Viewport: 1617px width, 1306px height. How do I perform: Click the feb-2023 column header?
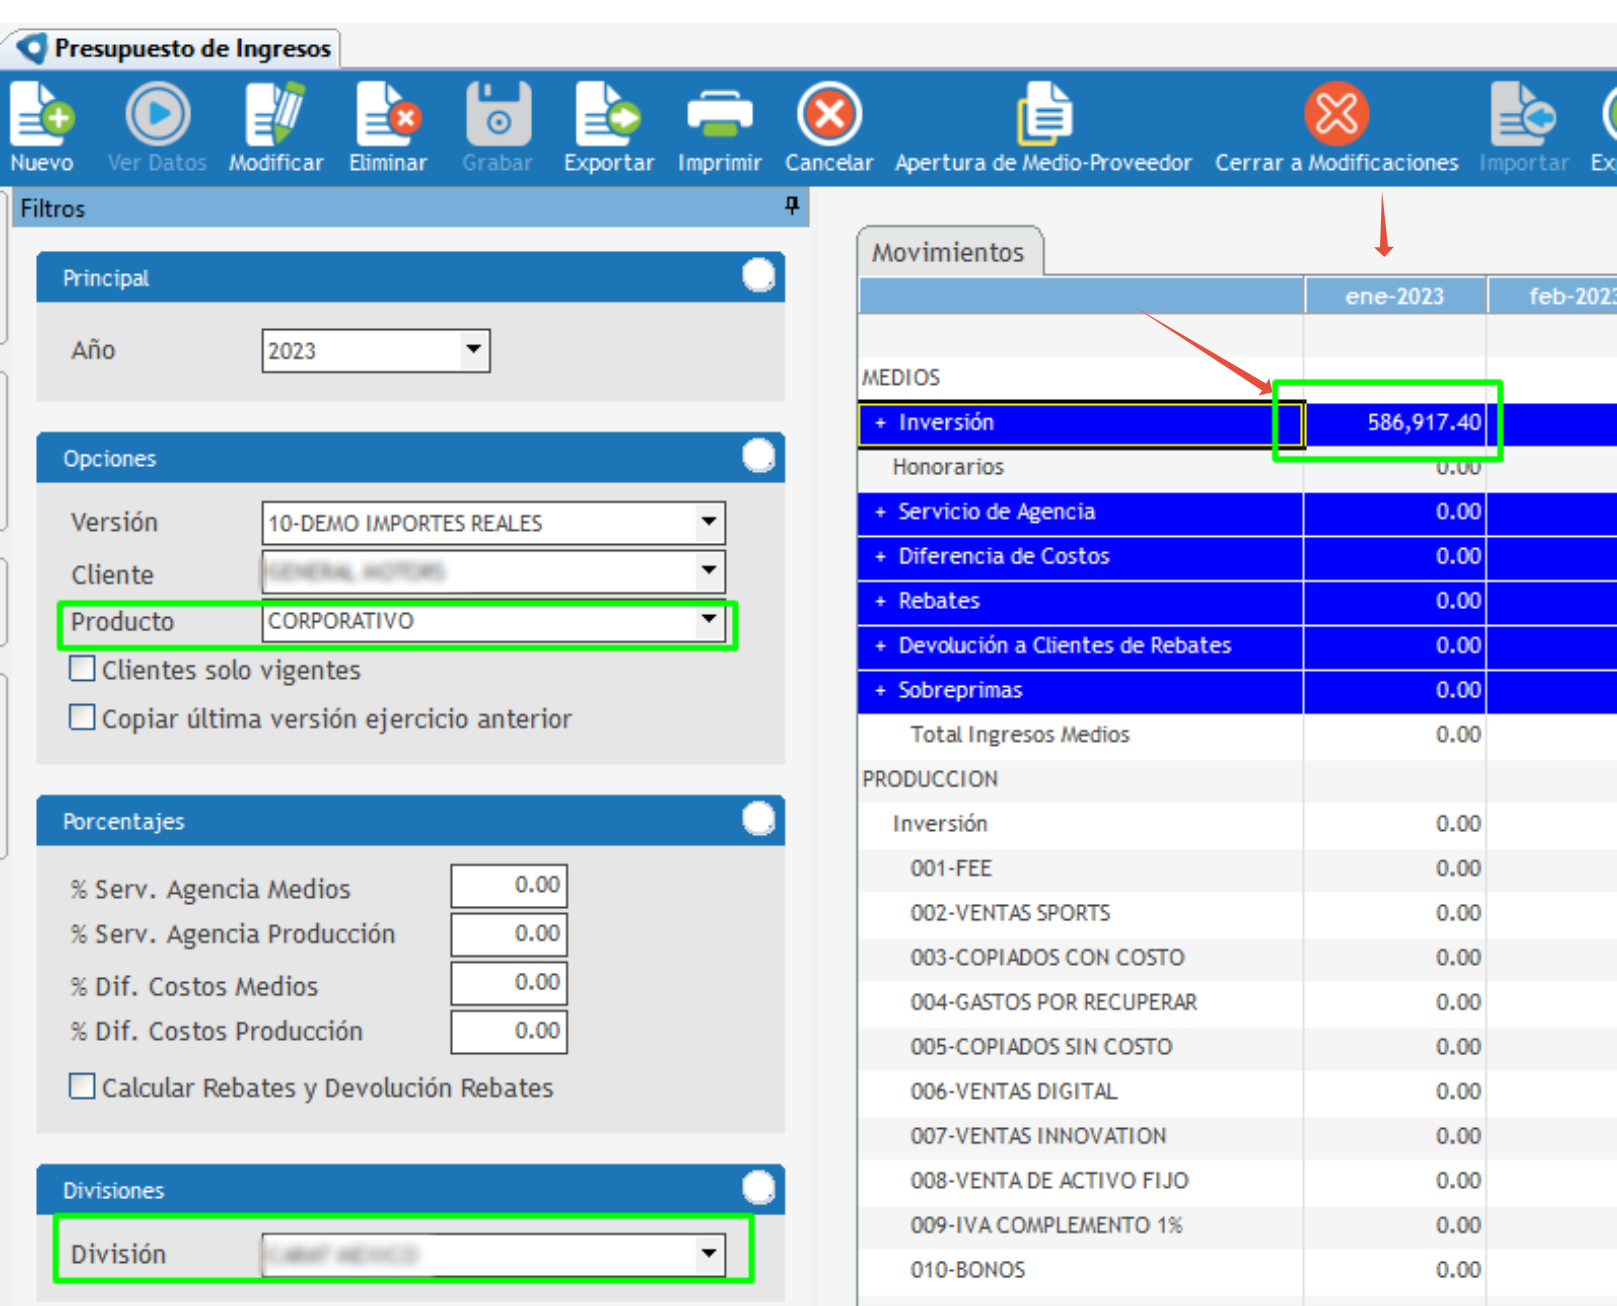pyautogui.click(x=1553, y=296)
